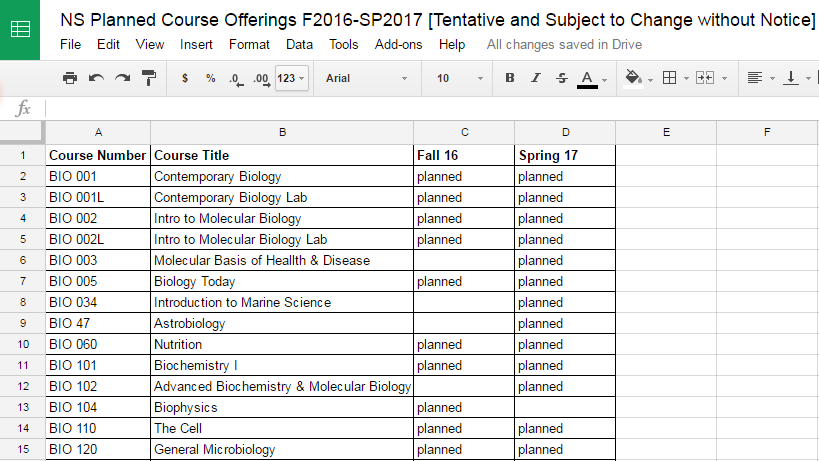Redo the last action
Image resolution: width=819 pixels, height=461 pixels.
(123, 78)
